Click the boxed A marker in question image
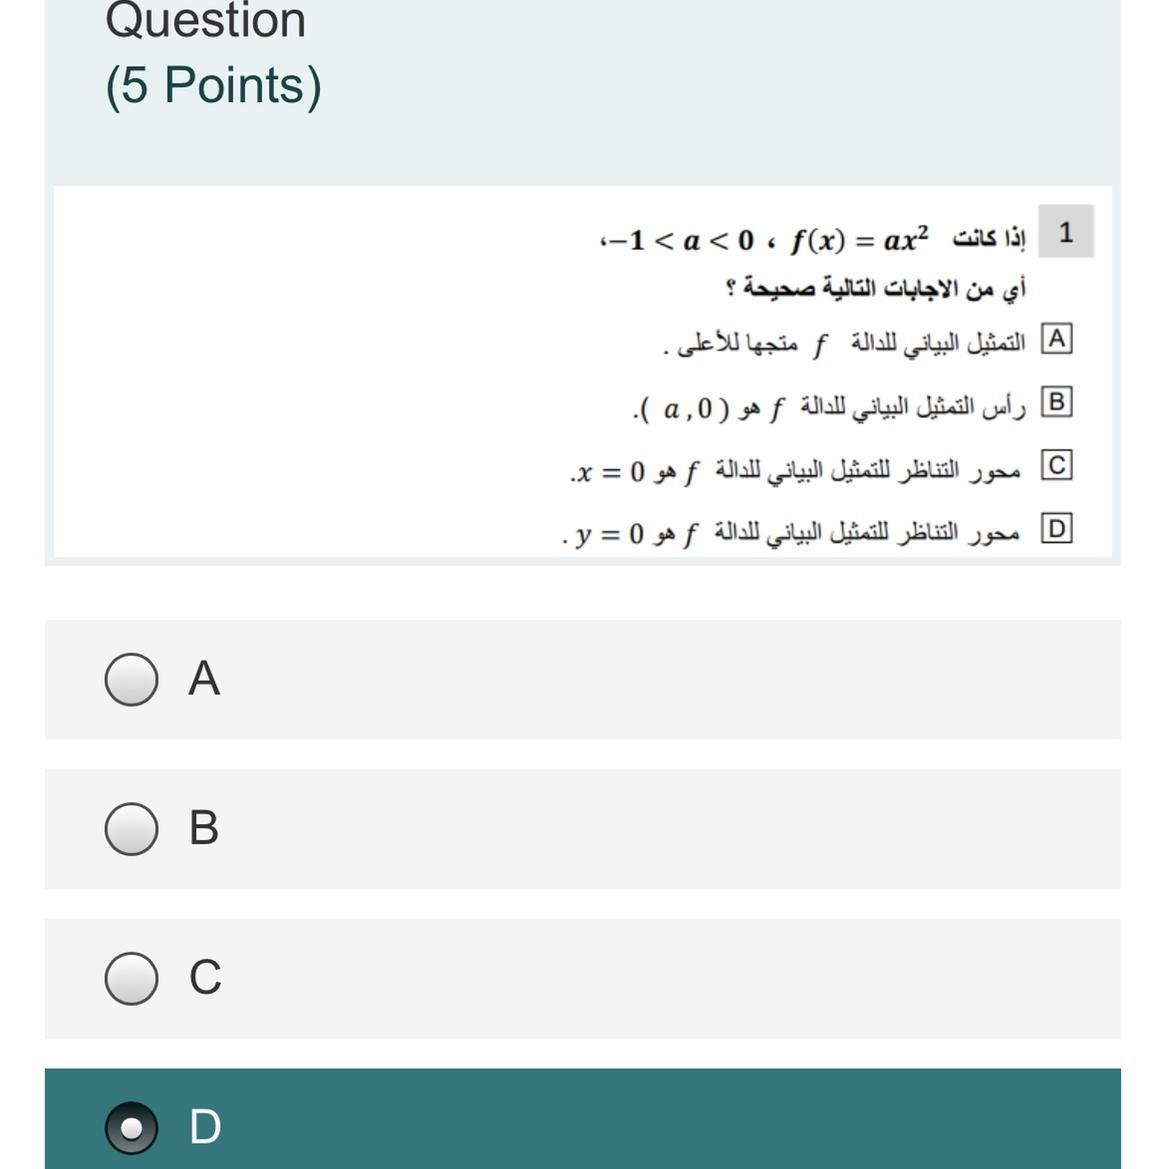 point(1057,340)
